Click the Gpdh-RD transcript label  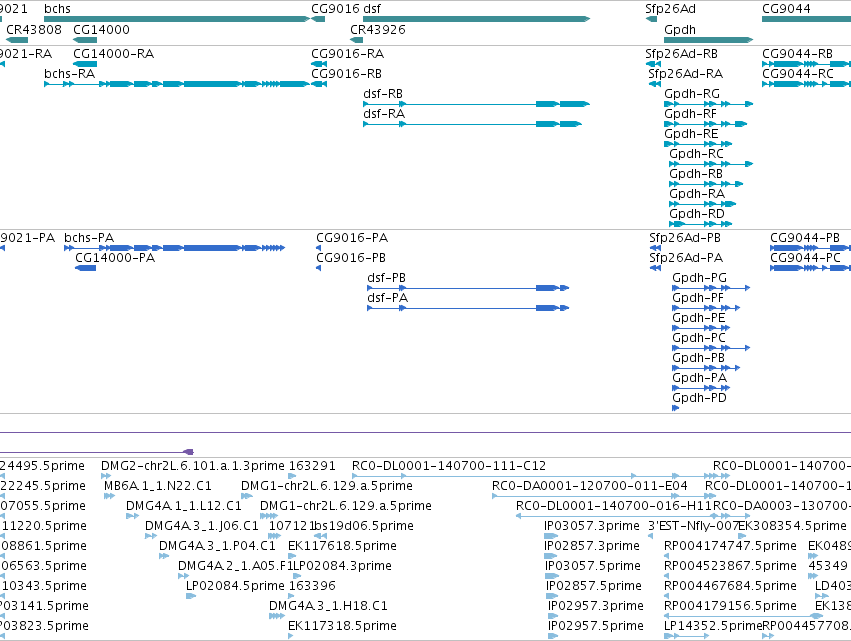click(x=697, y=214)
